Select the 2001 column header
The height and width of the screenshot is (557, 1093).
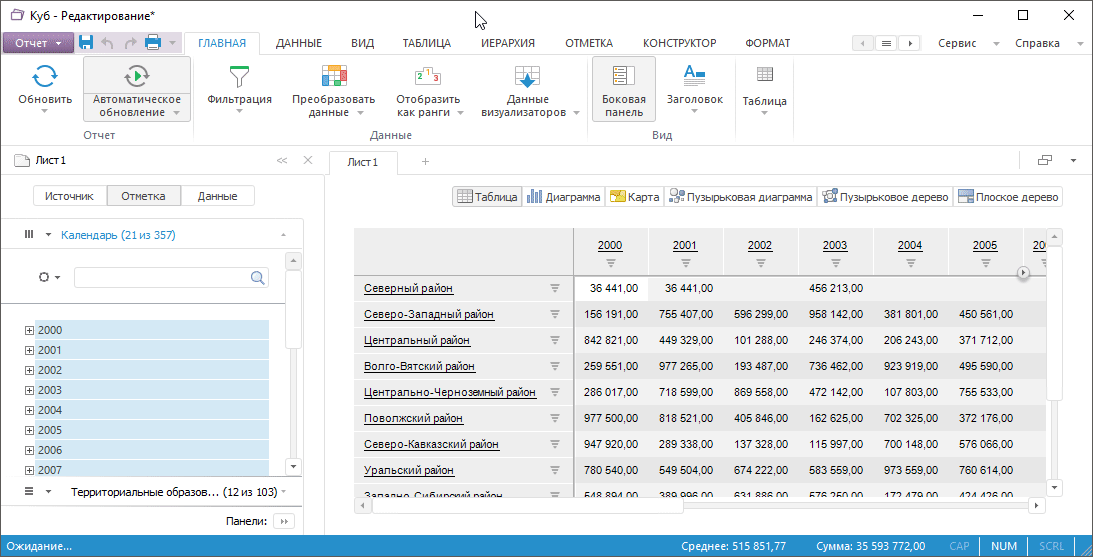click(685, 245)
